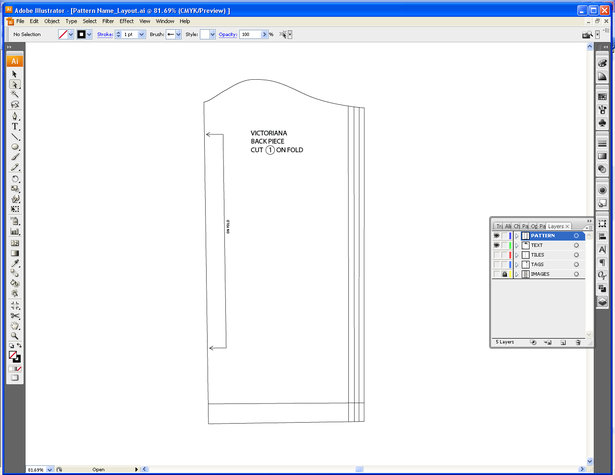Screen dimensions: 615x475
Task: Open the stroke color dropdown arrow
Action: pos(89,35)
